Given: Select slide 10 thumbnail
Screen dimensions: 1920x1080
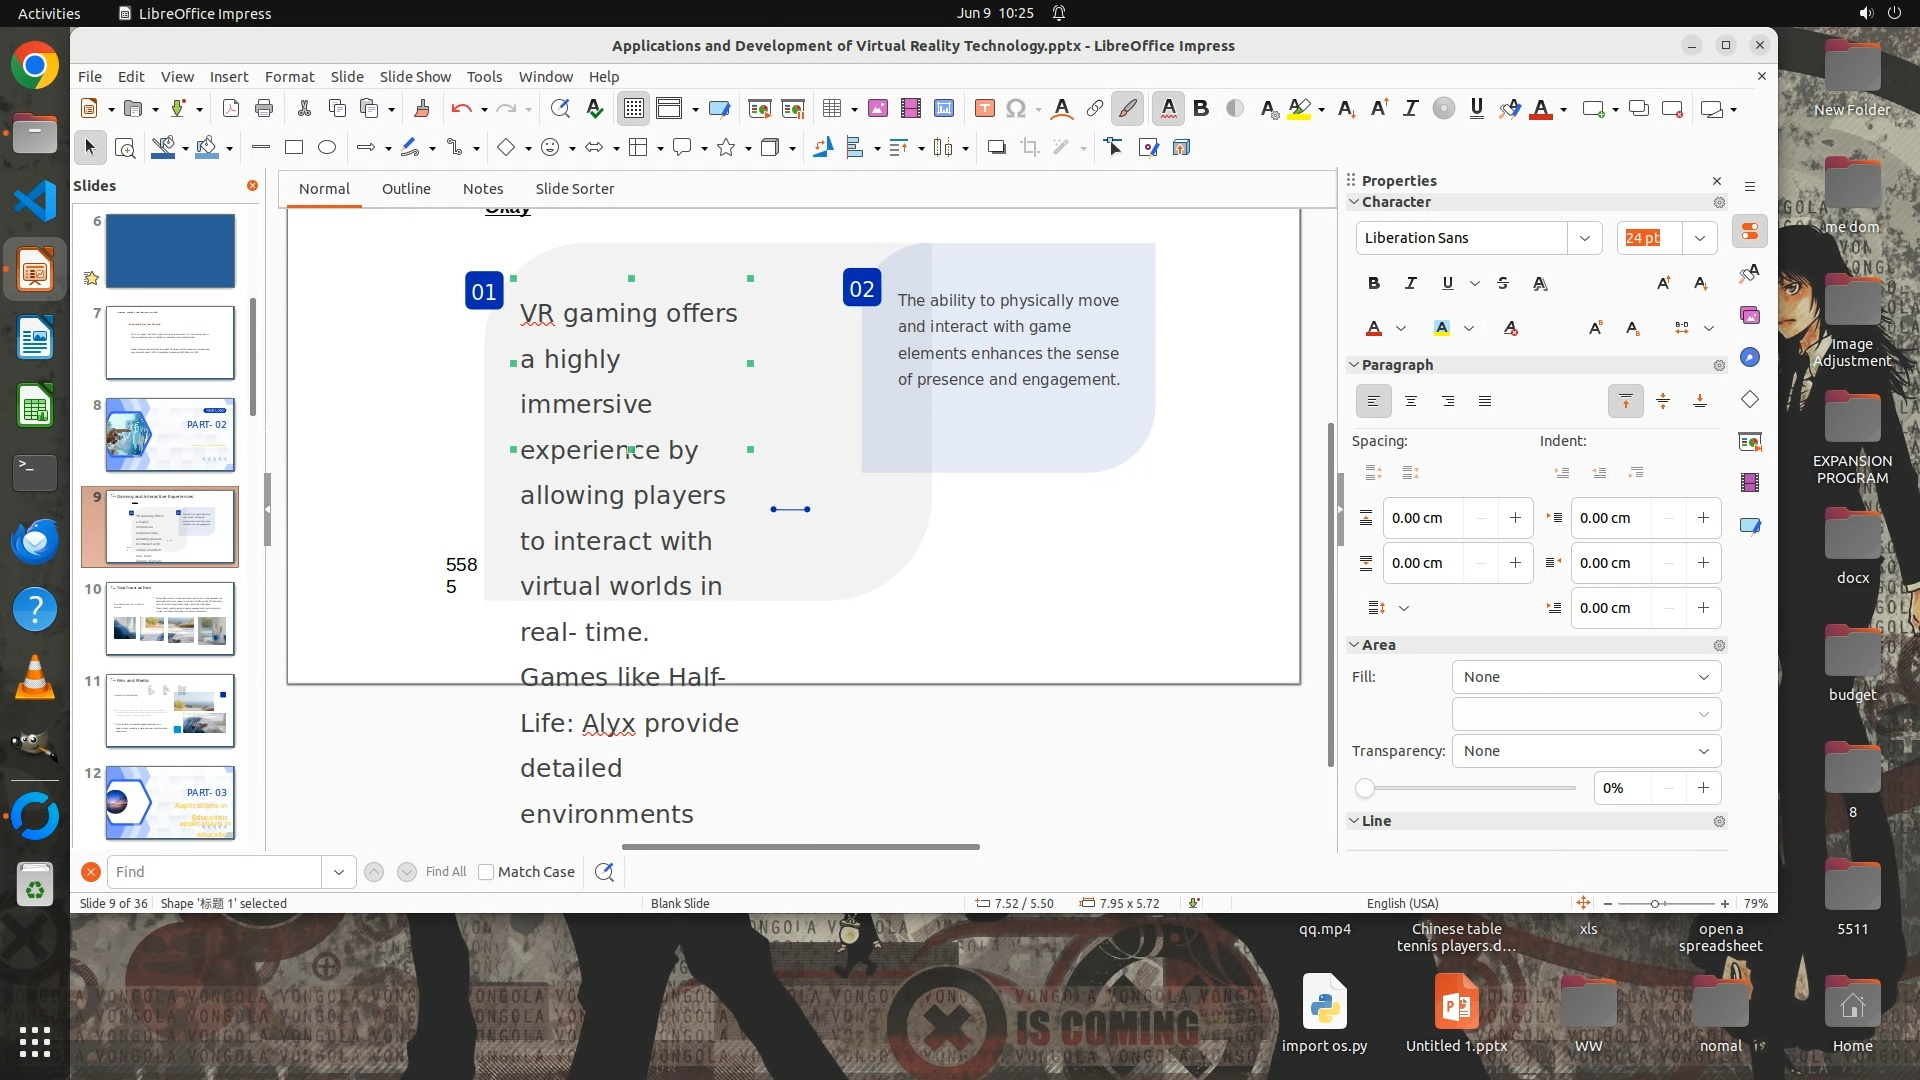Looking at the screenshot, I should 170,619.
